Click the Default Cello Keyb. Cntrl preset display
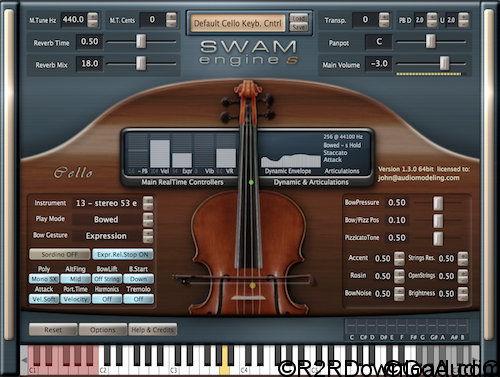500x377 pixels. (238, 23)
